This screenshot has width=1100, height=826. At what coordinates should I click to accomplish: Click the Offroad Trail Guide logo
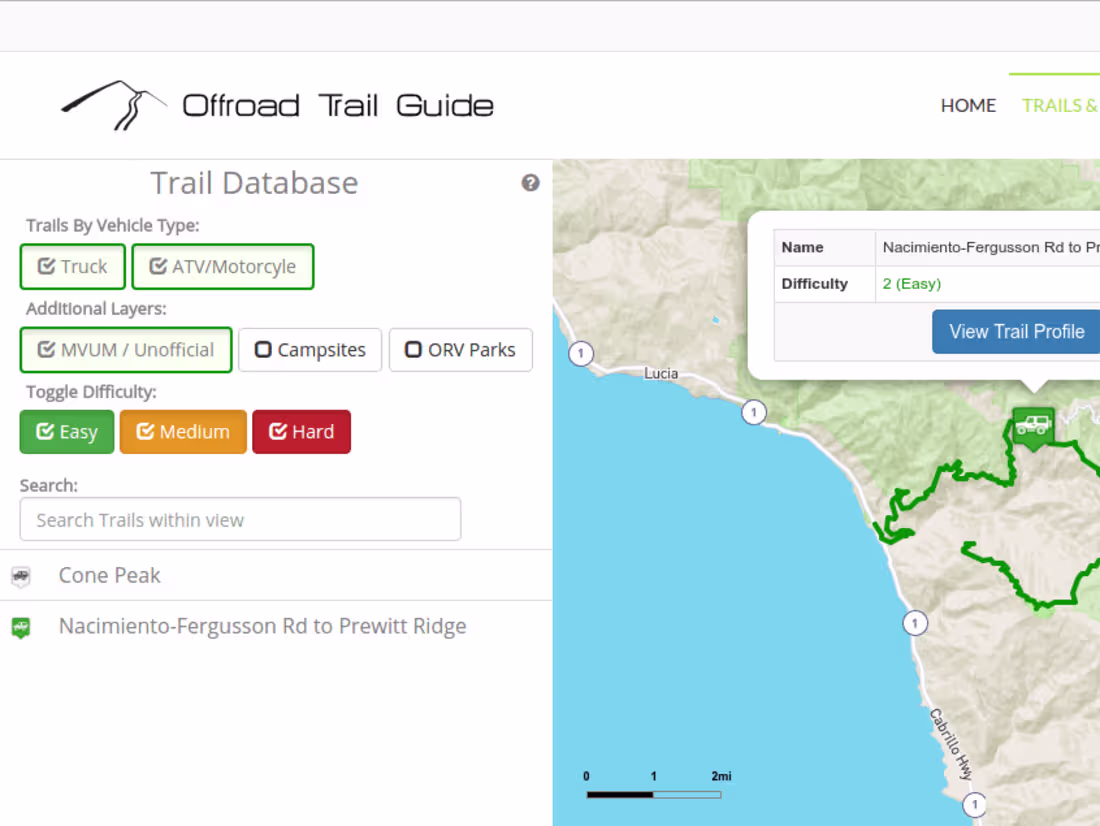pos(275,103)
